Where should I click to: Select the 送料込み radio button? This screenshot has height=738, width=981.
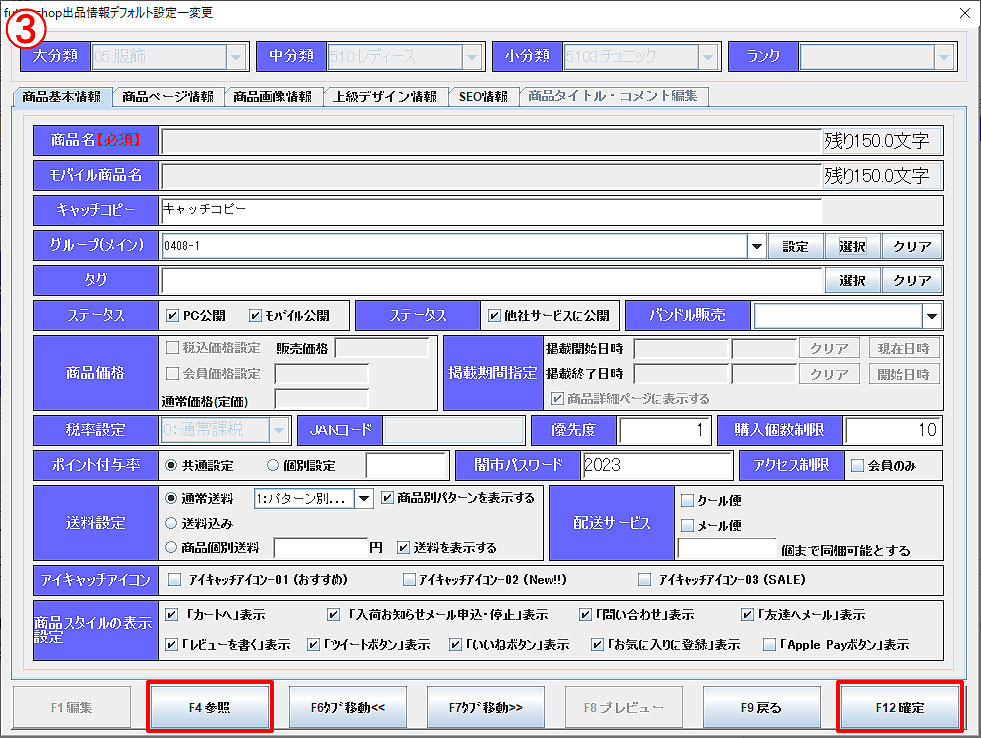pyautogui.click(x=172, y=523)
